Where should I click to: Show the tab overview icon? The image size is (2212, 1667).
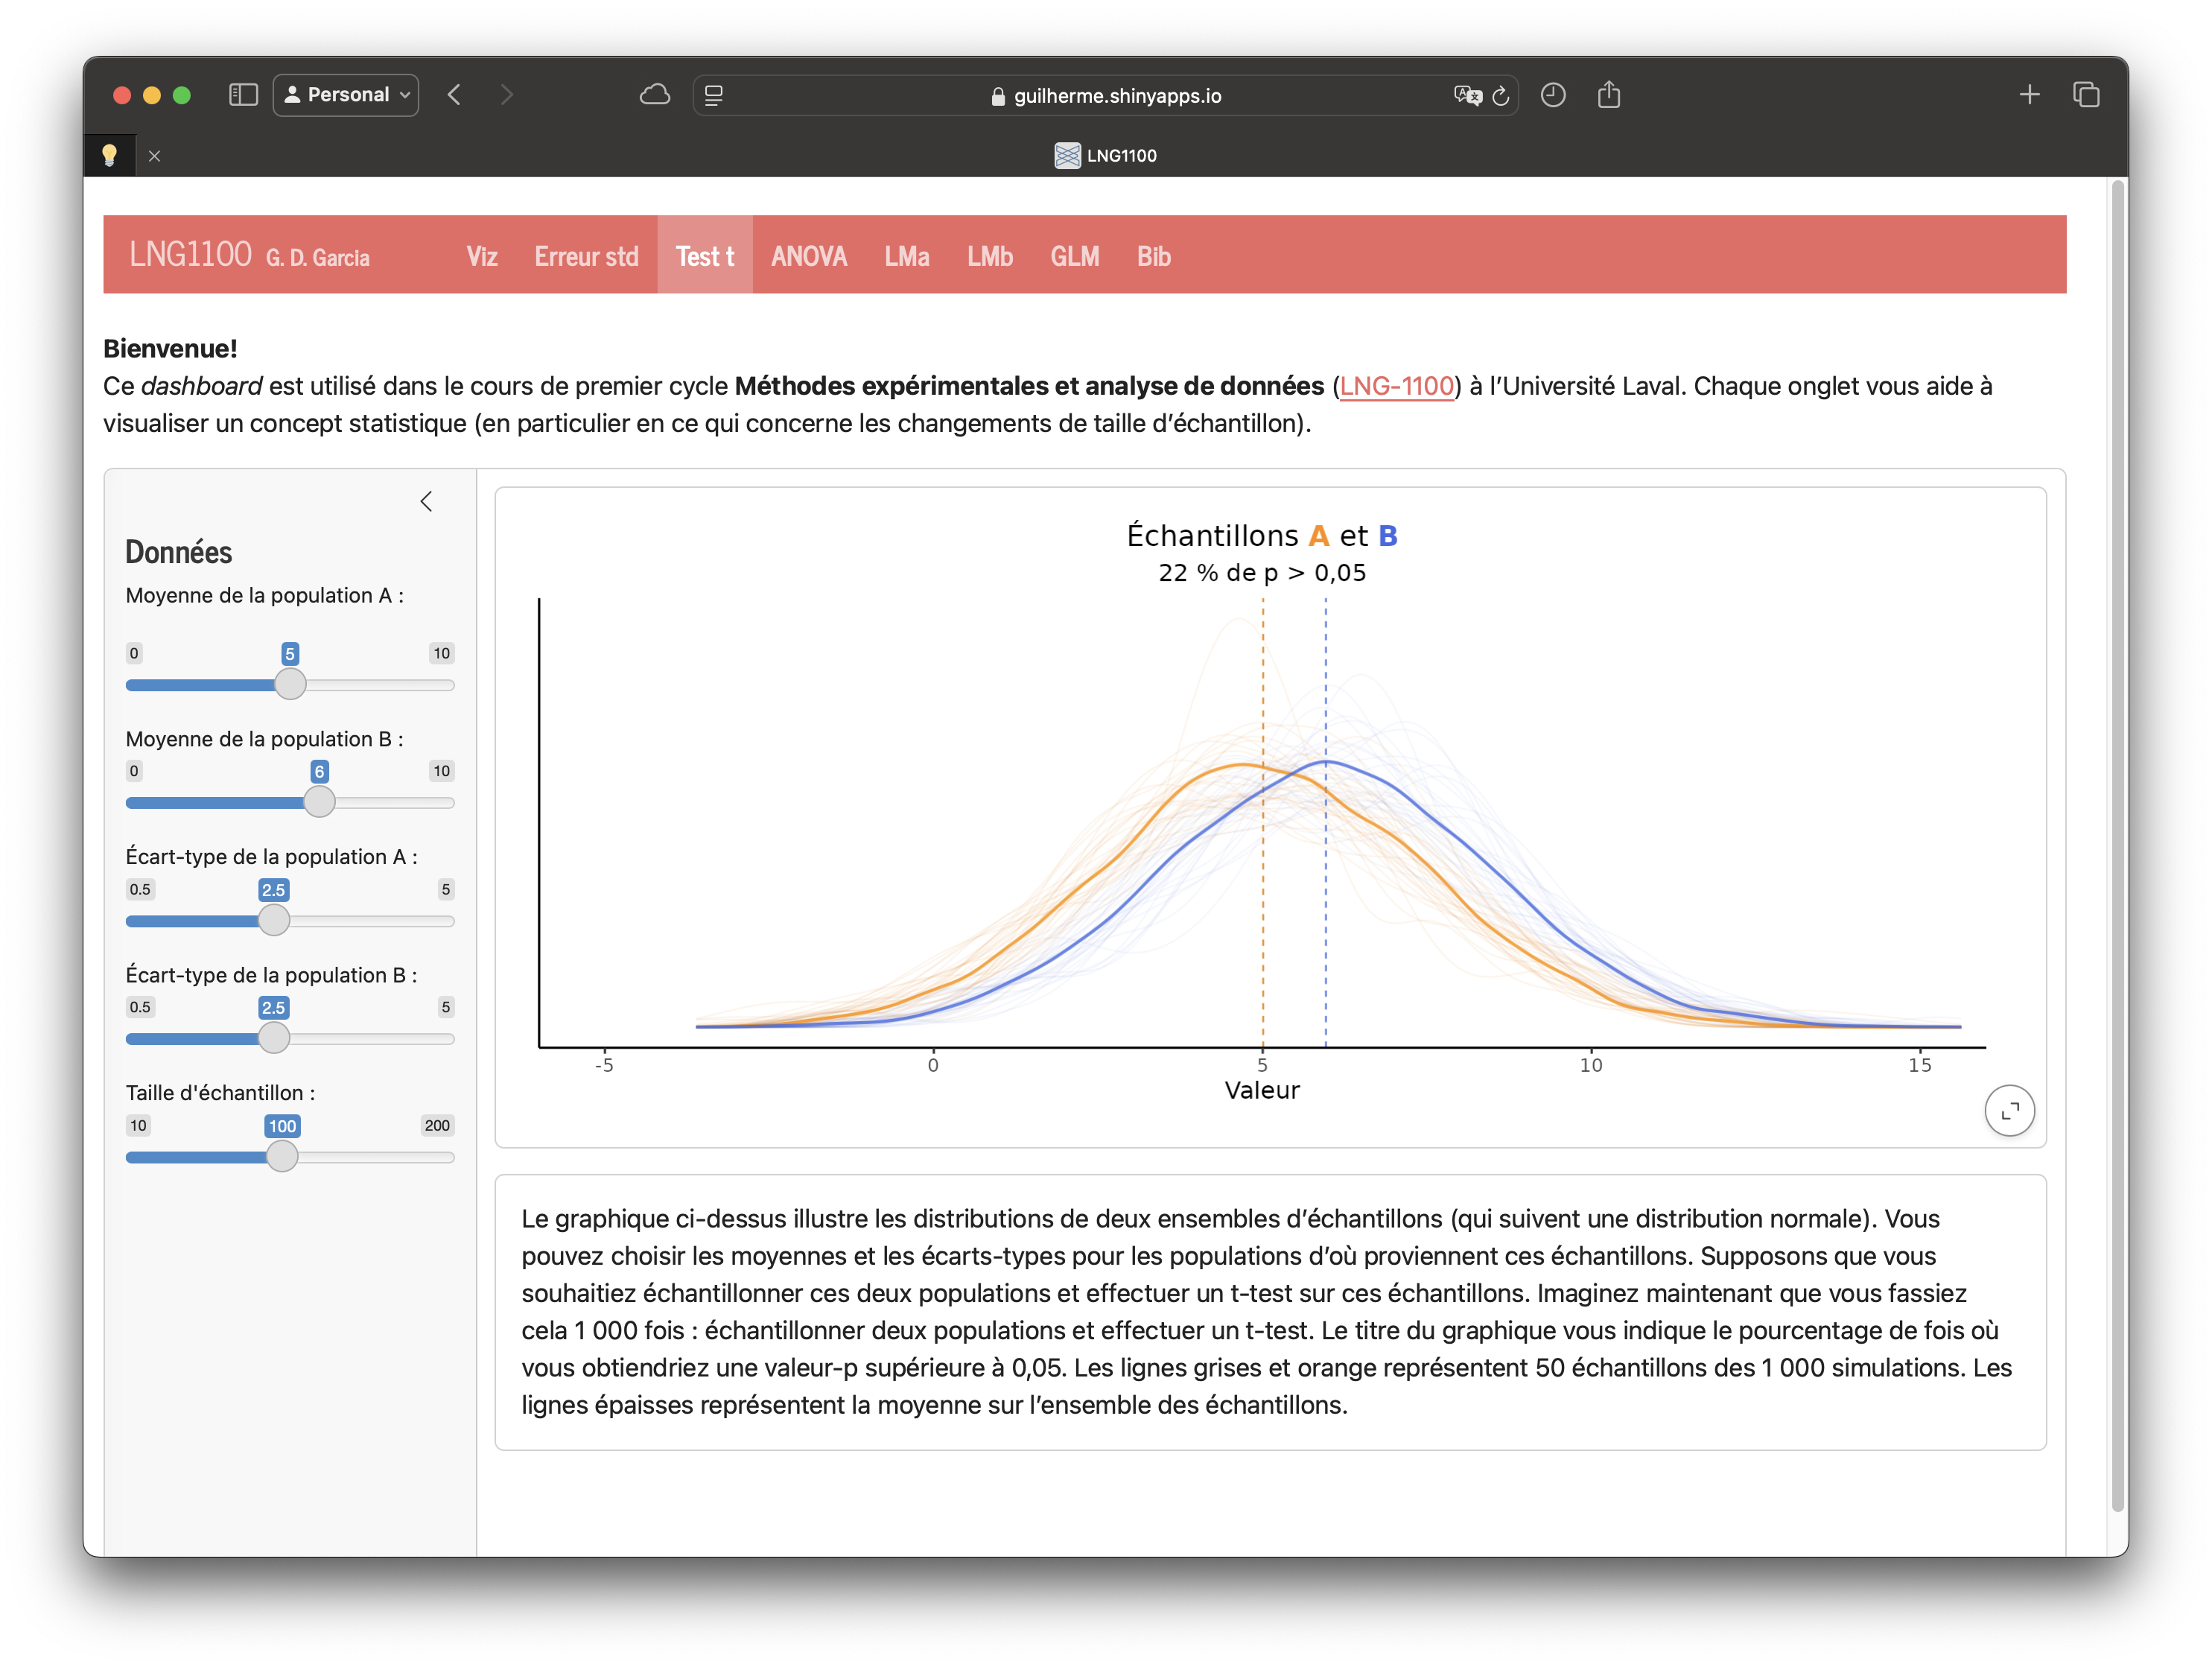2086,95
